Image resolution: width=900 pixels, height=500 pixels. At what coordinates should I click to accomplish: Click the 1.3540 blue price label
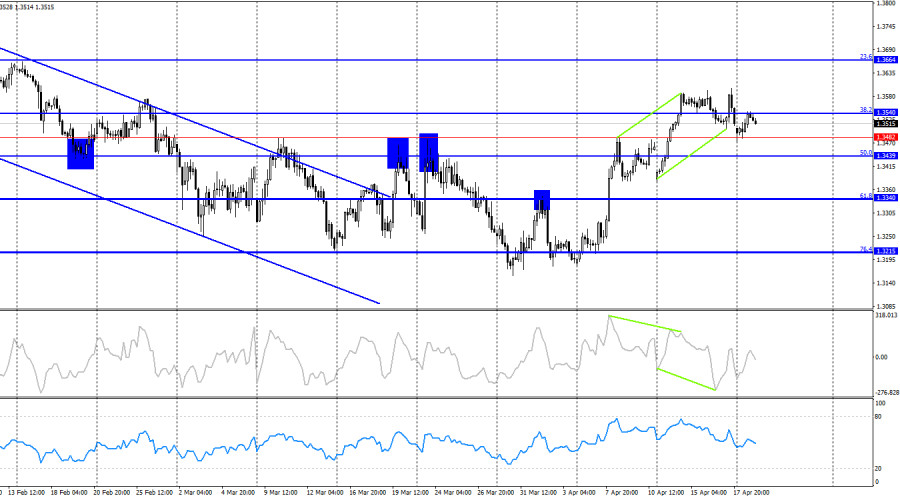click(x=885, y=113)
